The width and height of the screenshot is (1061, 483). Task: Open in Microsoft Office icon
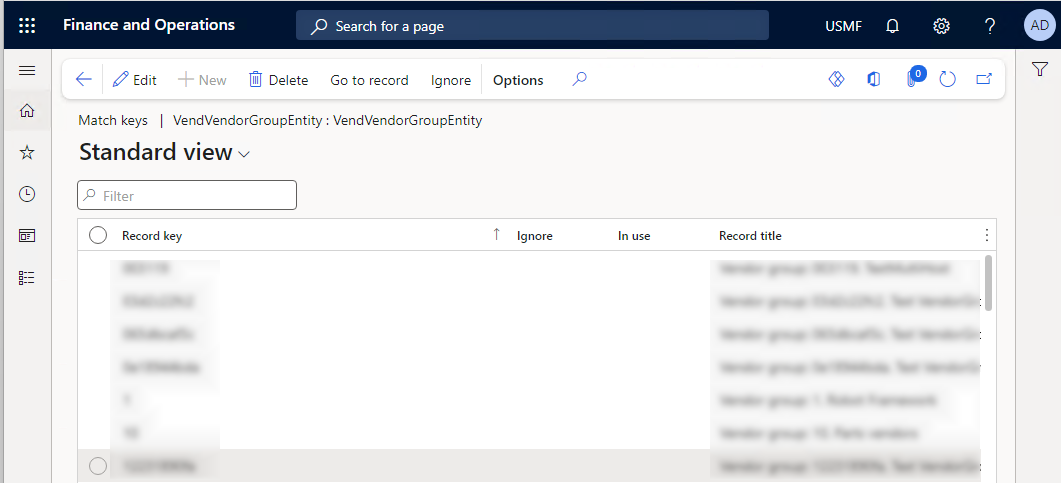874,79
